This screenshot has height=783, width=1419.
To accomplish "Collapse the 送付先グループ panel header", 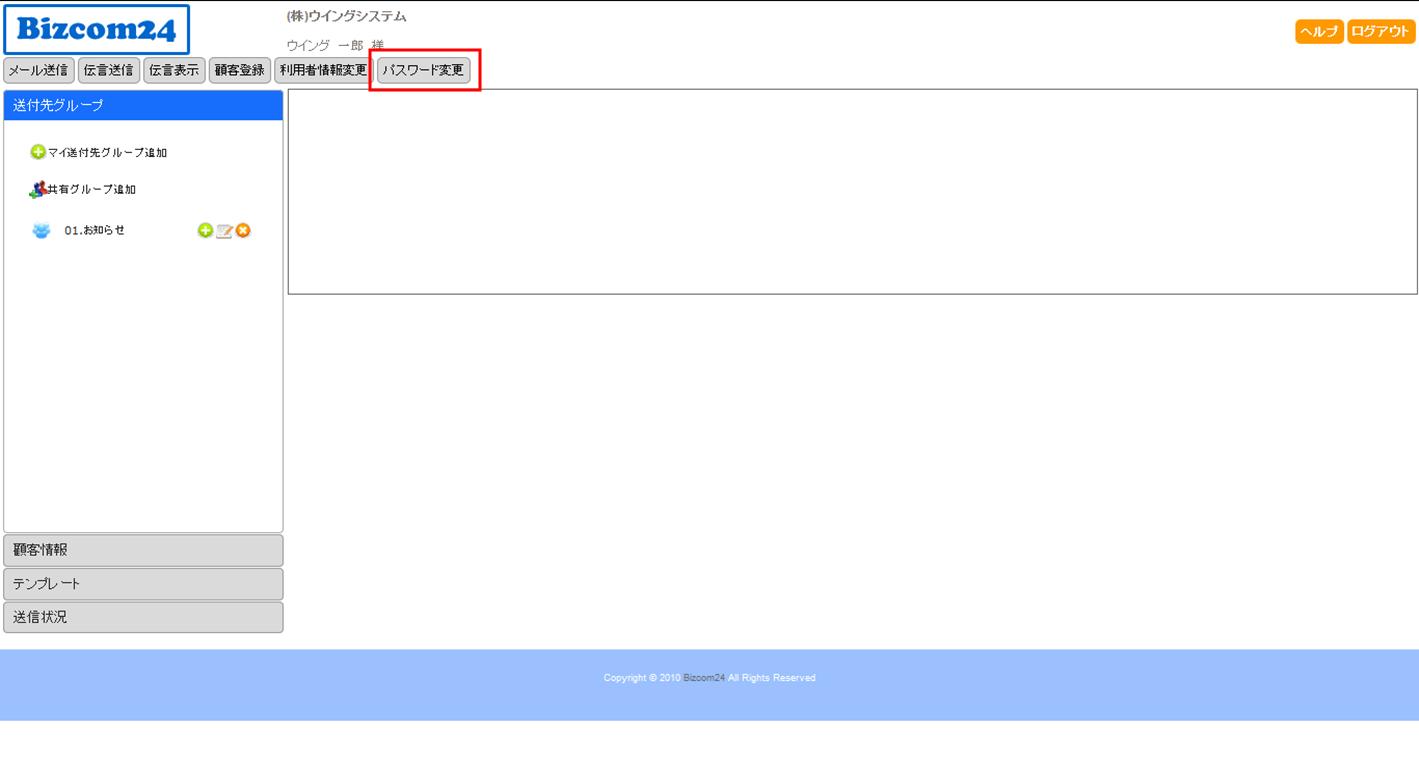I will (x=143, y=105).
